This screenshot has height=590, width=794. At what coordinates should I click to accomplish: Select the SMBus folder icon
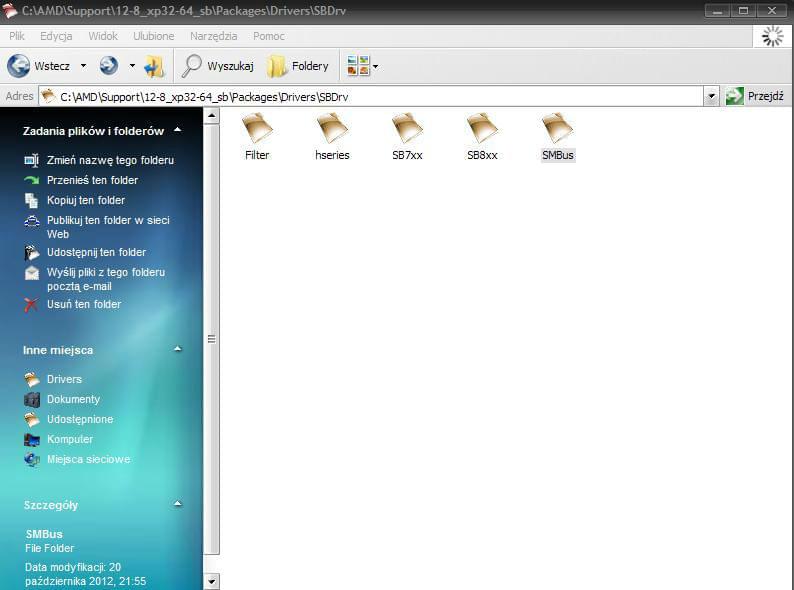pyautogui.click(x=557, y=128)
